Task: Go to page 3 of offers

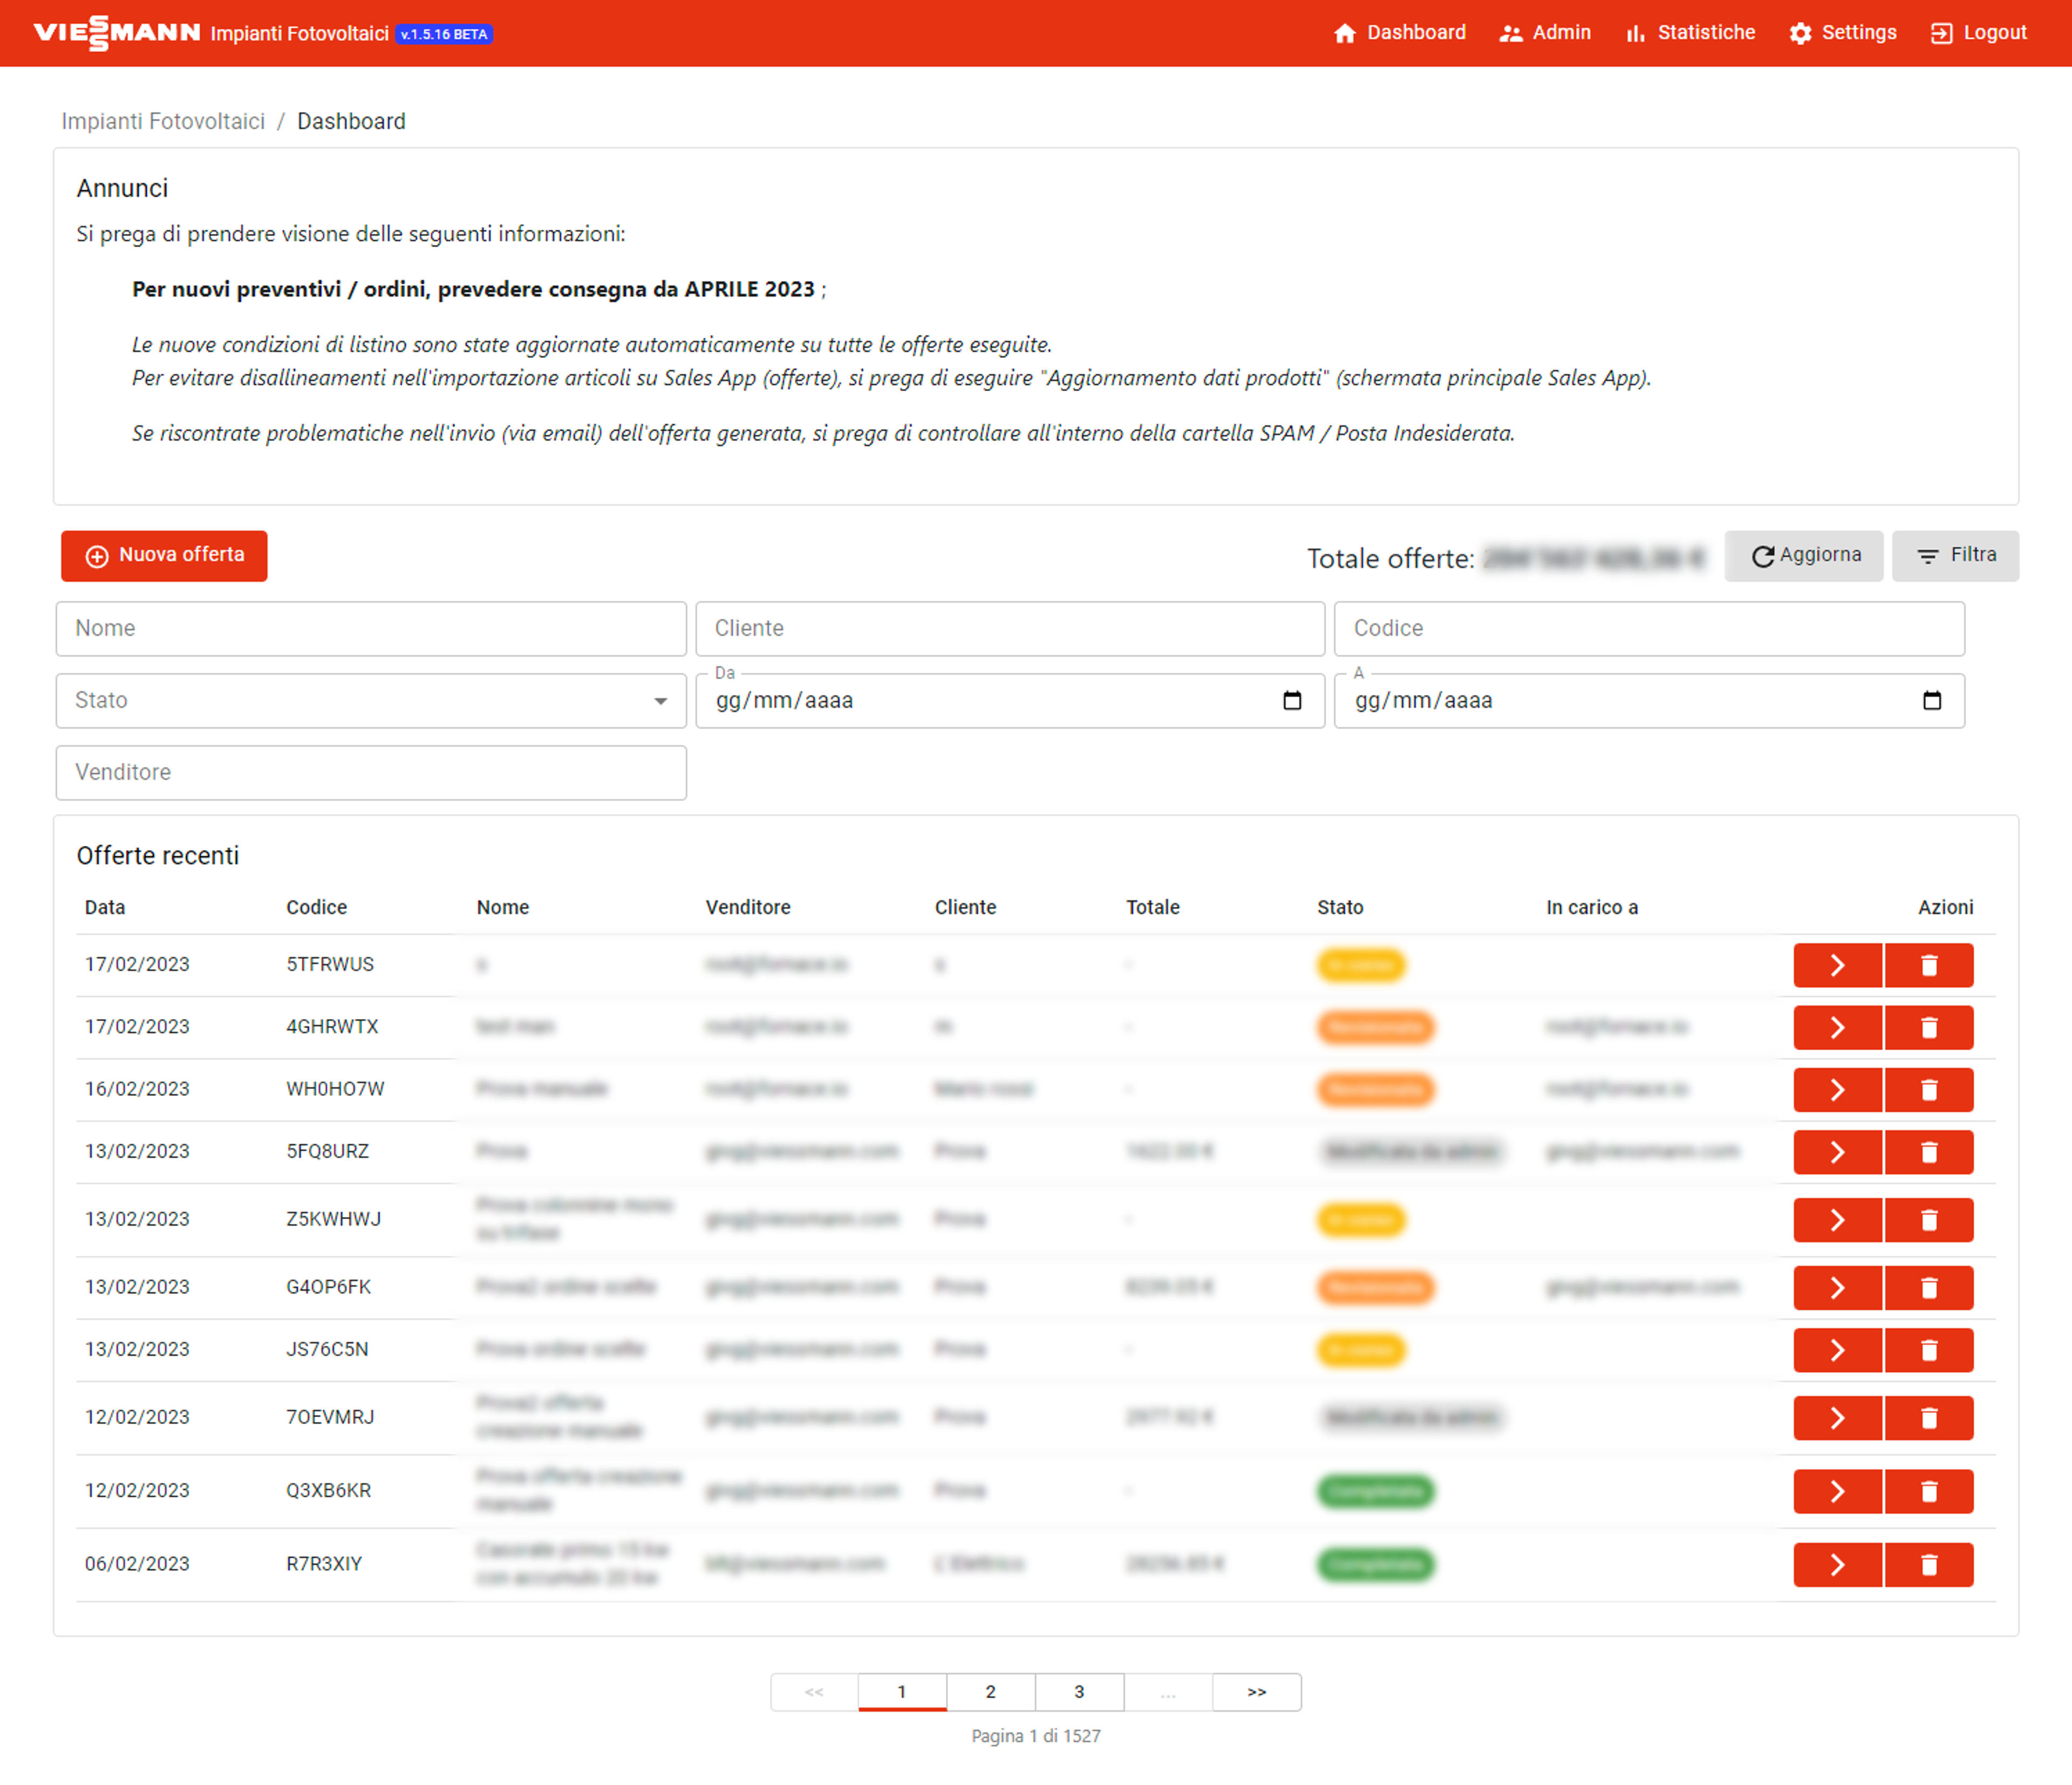Action: point(1079,1691)
